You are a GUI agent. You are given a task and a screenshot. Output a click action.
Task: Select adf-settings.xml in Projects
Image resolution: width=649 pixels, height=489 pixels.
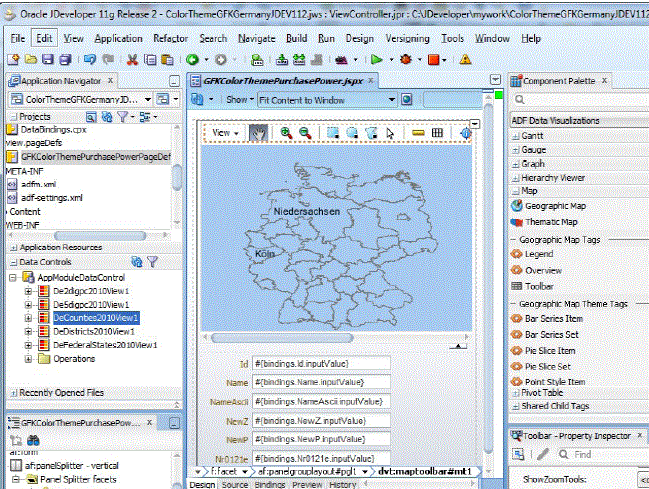coord(52,198)
